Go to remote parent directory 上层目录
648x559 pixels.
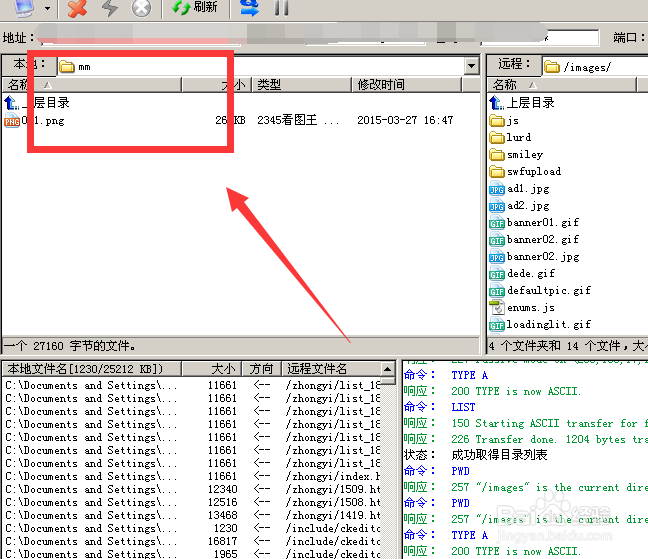pyautogui.click(x=522, y=102)
